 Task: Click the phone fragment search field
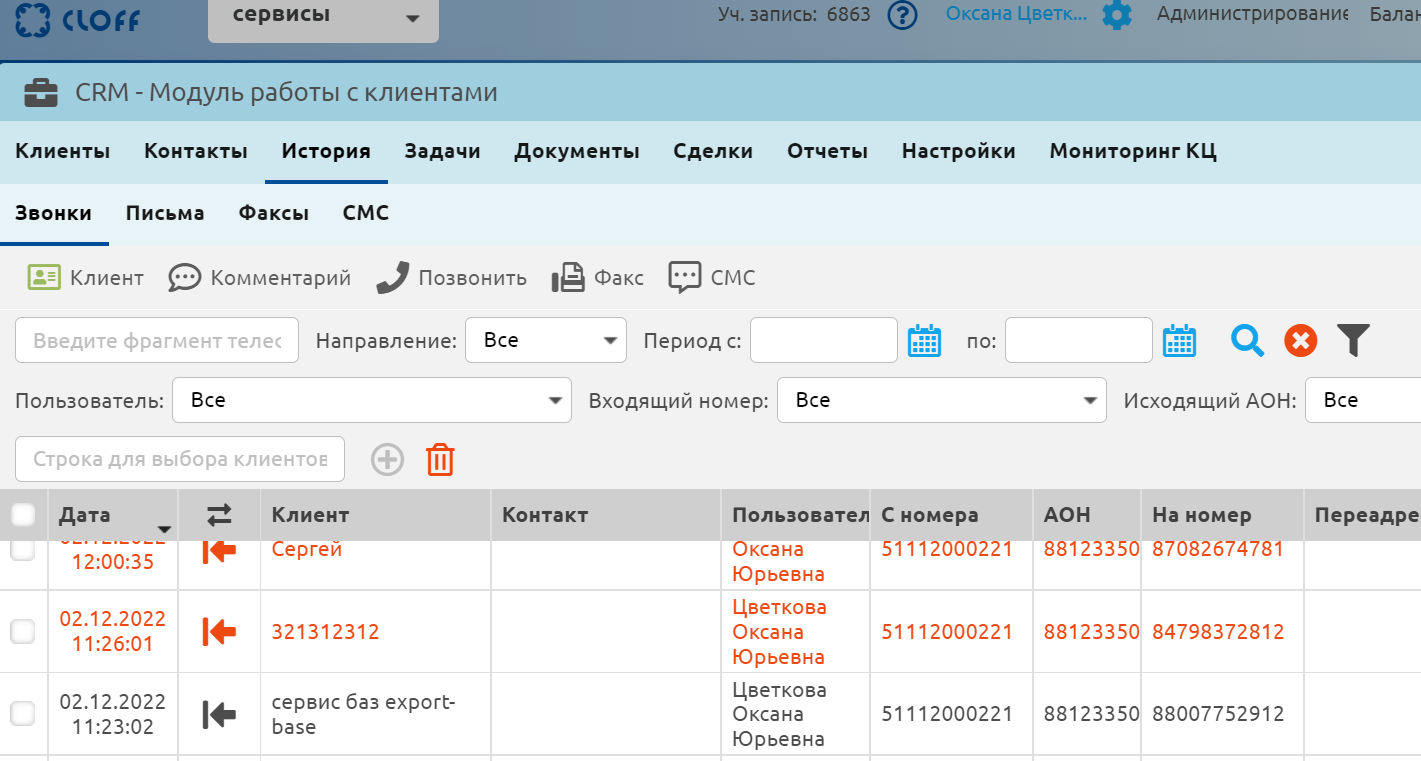[x=156, y=340]
